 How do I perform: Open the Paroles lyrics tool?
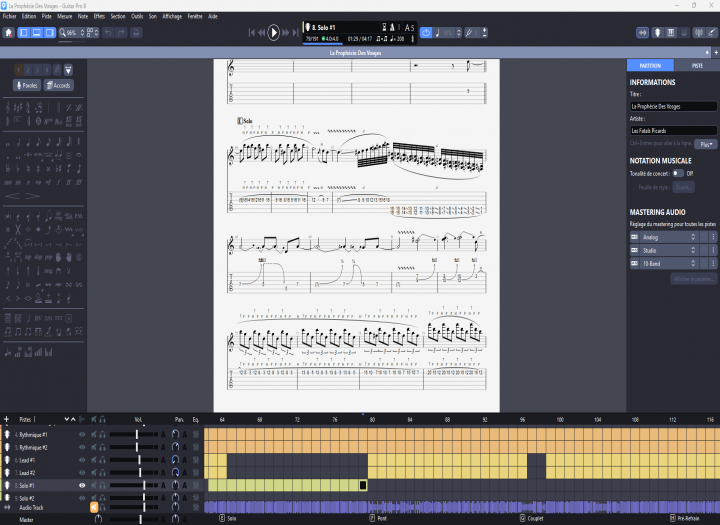point(27,85)
